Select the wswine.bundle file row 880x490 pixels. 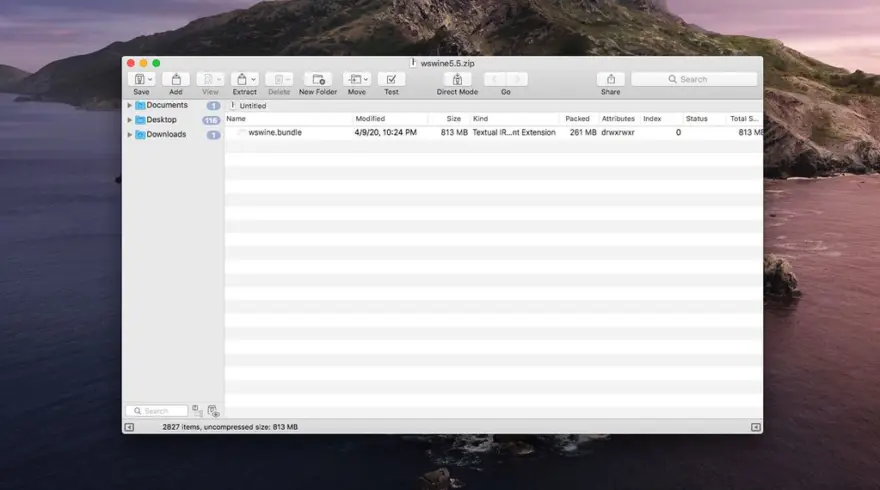(x=493, y=132)
